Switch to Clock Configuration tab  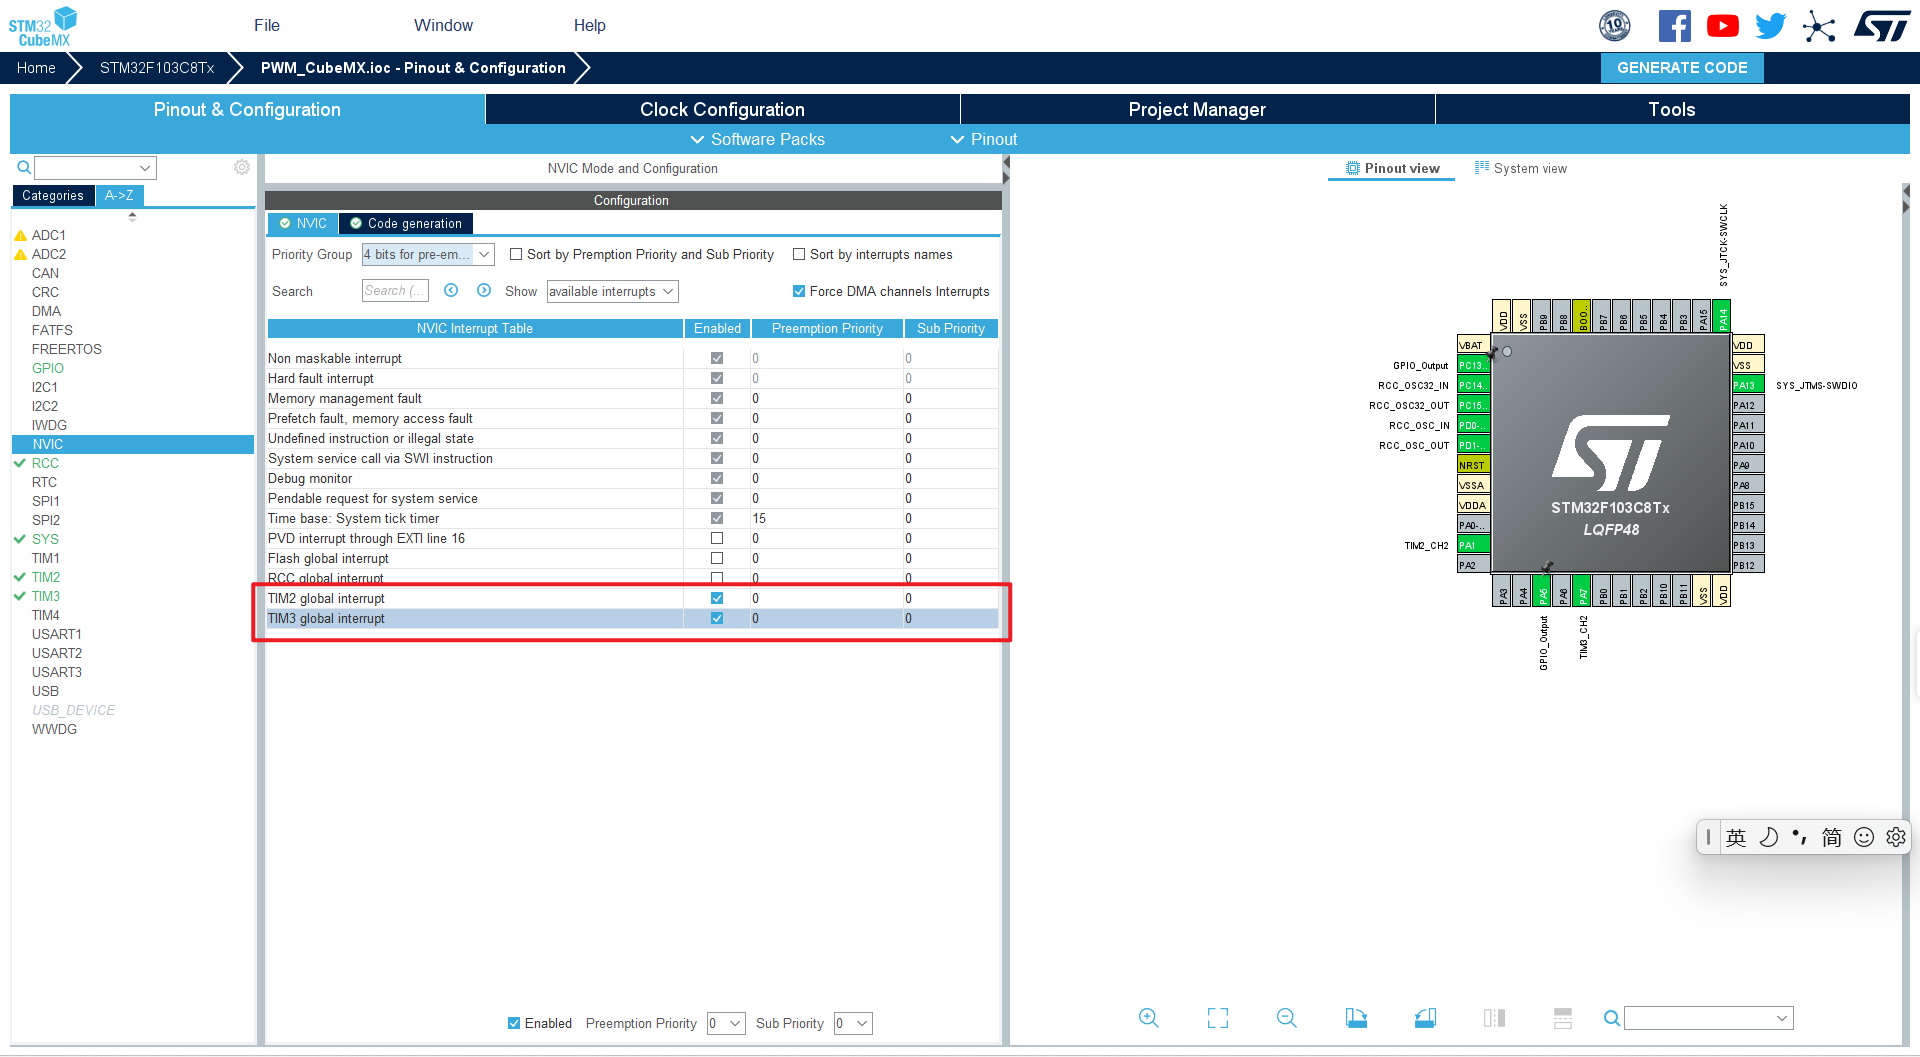[x=722, y=109]
